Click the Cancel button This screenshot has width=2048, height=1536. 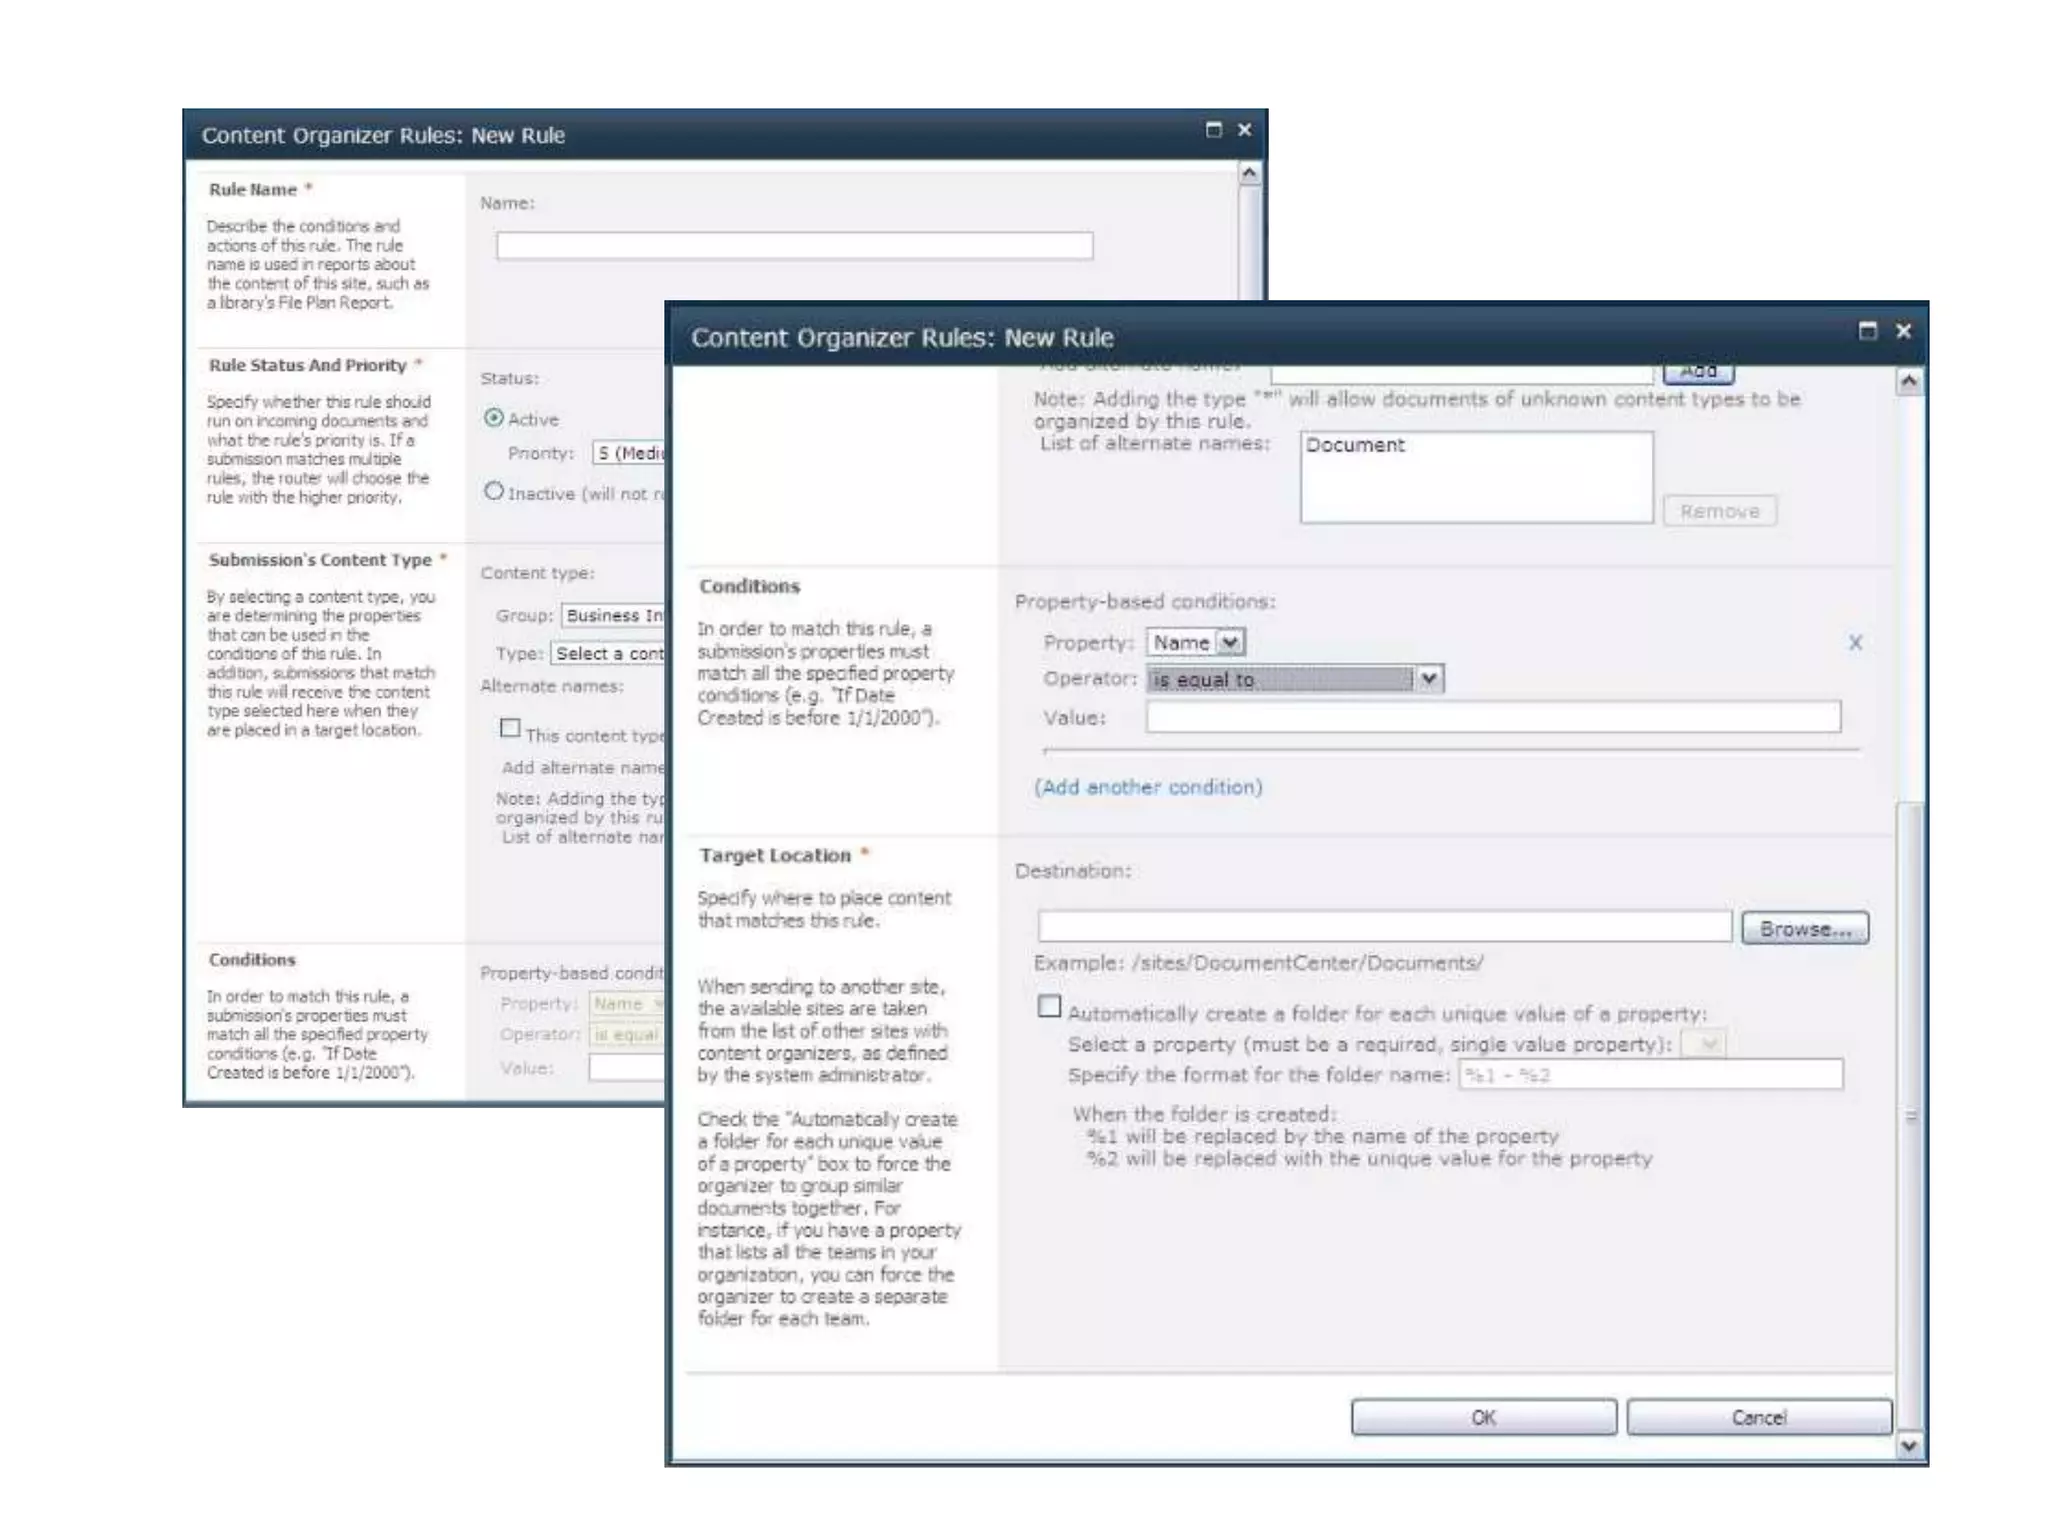click(1759, 1417)
